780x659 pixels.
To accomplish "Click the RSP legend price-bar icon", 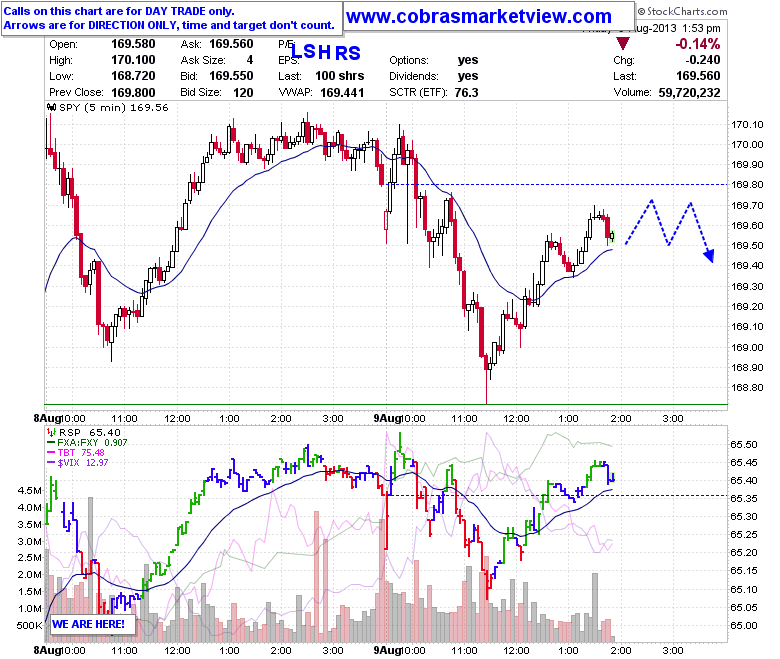I will [52, 432].
